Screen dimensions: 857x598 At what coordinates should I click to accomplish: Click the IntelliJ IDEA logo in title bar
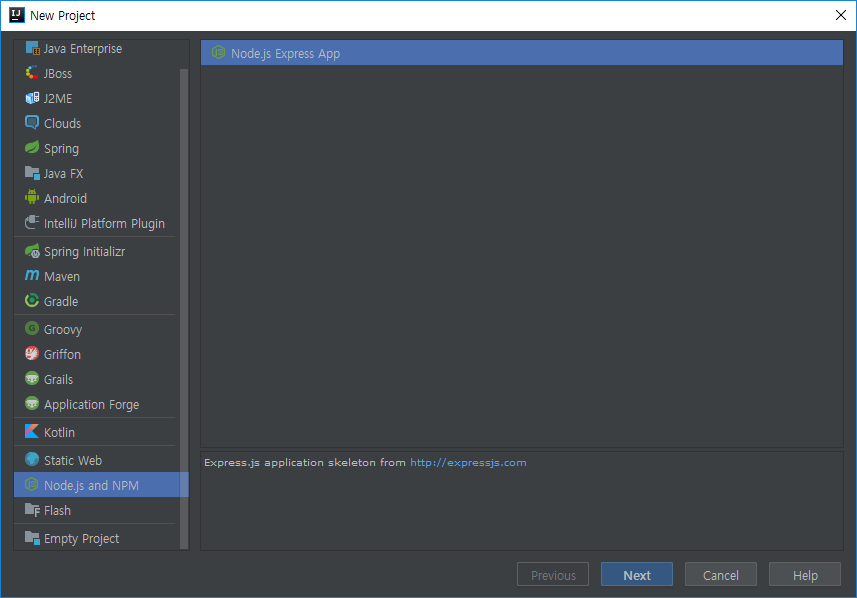pos(17,15)
